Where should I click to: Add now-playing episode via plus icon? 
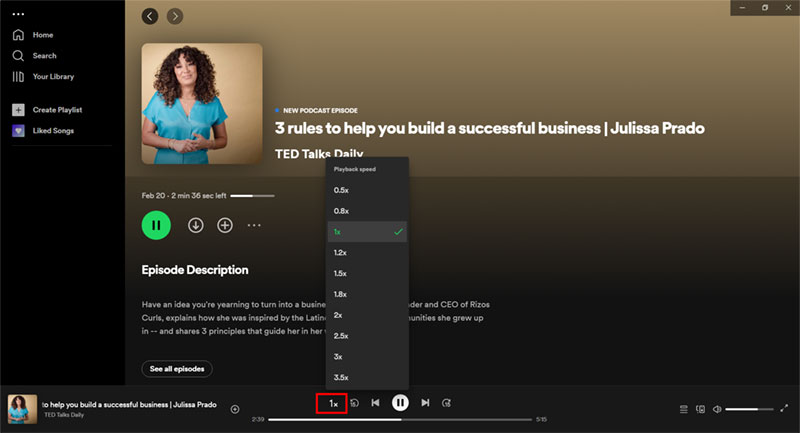[235, 409]
